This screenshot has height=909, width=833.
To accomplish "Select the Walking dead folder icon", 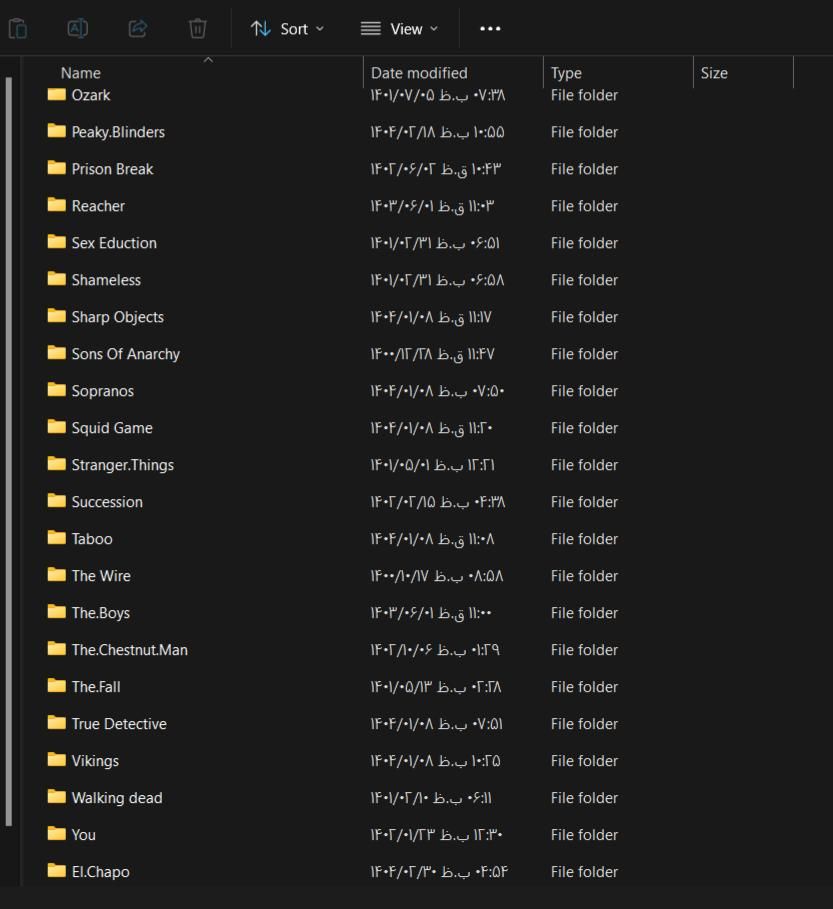I will coord(56,797).
